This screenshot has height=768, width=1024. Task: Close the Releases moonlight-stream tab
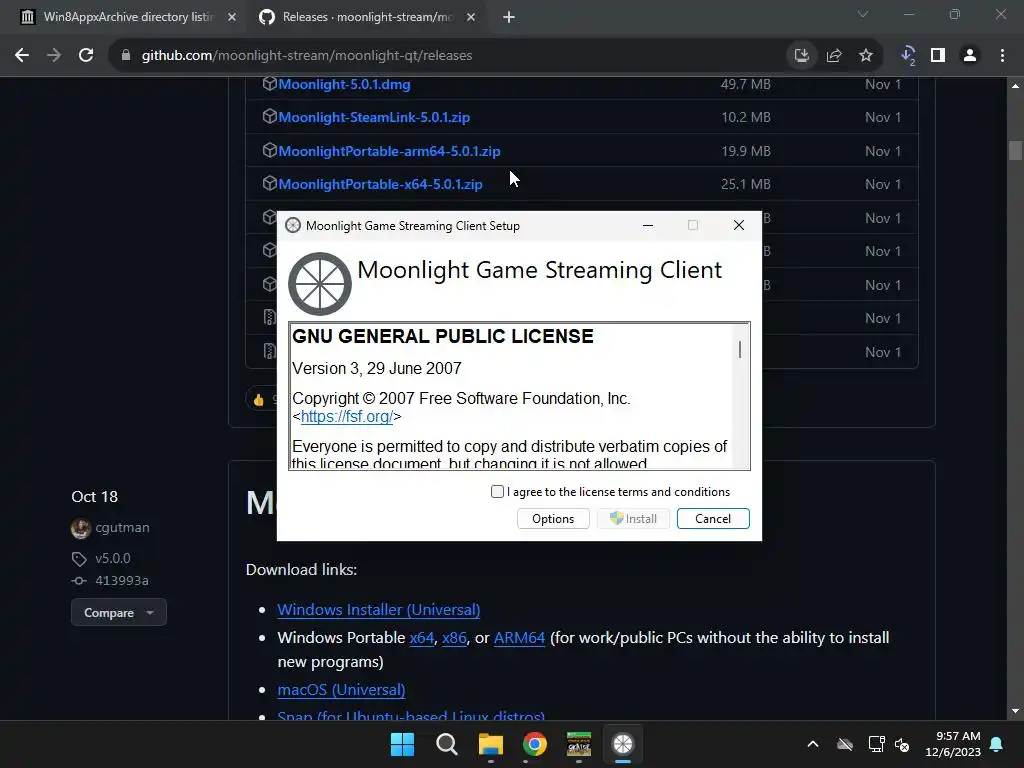point(471,17)
